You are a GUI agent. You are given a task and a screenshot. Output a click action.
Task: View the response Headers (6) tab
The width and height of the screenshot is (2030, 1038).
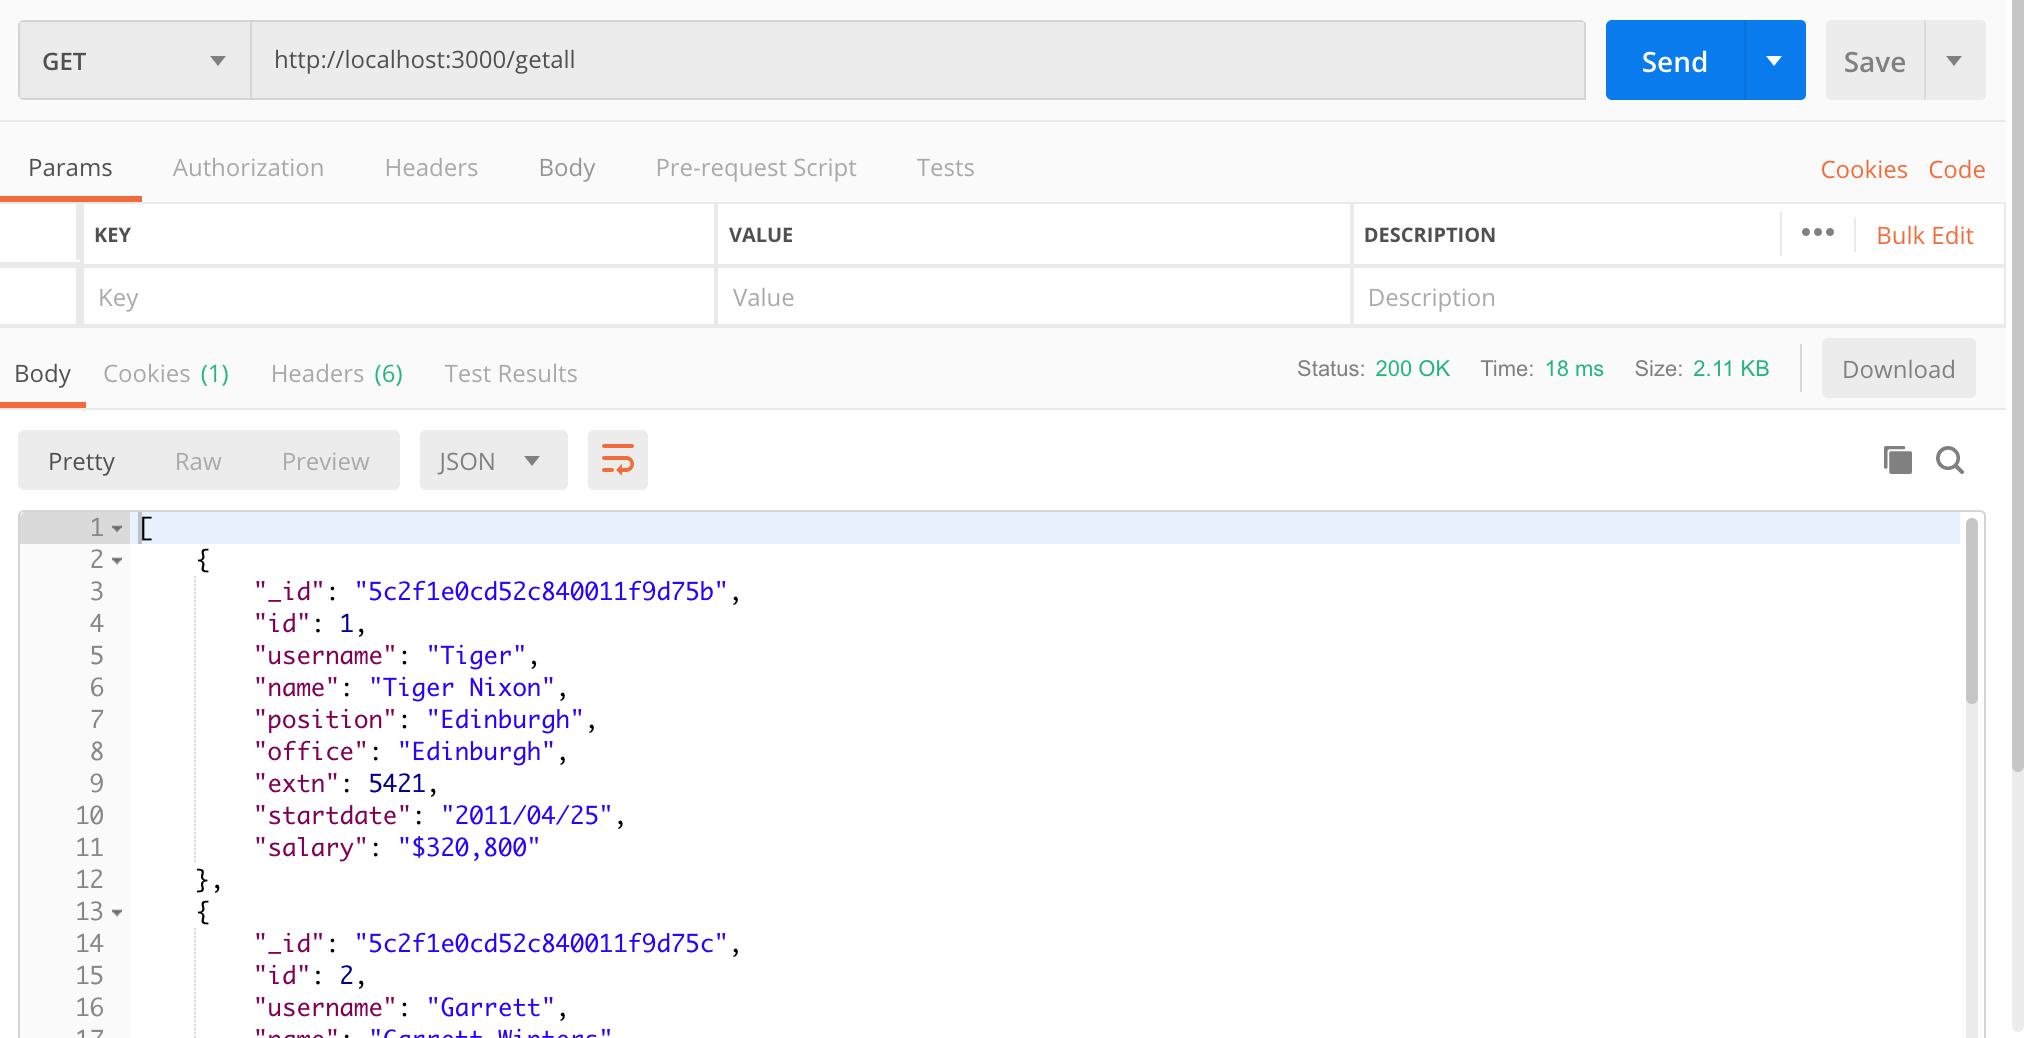click(x=336, y=373)
